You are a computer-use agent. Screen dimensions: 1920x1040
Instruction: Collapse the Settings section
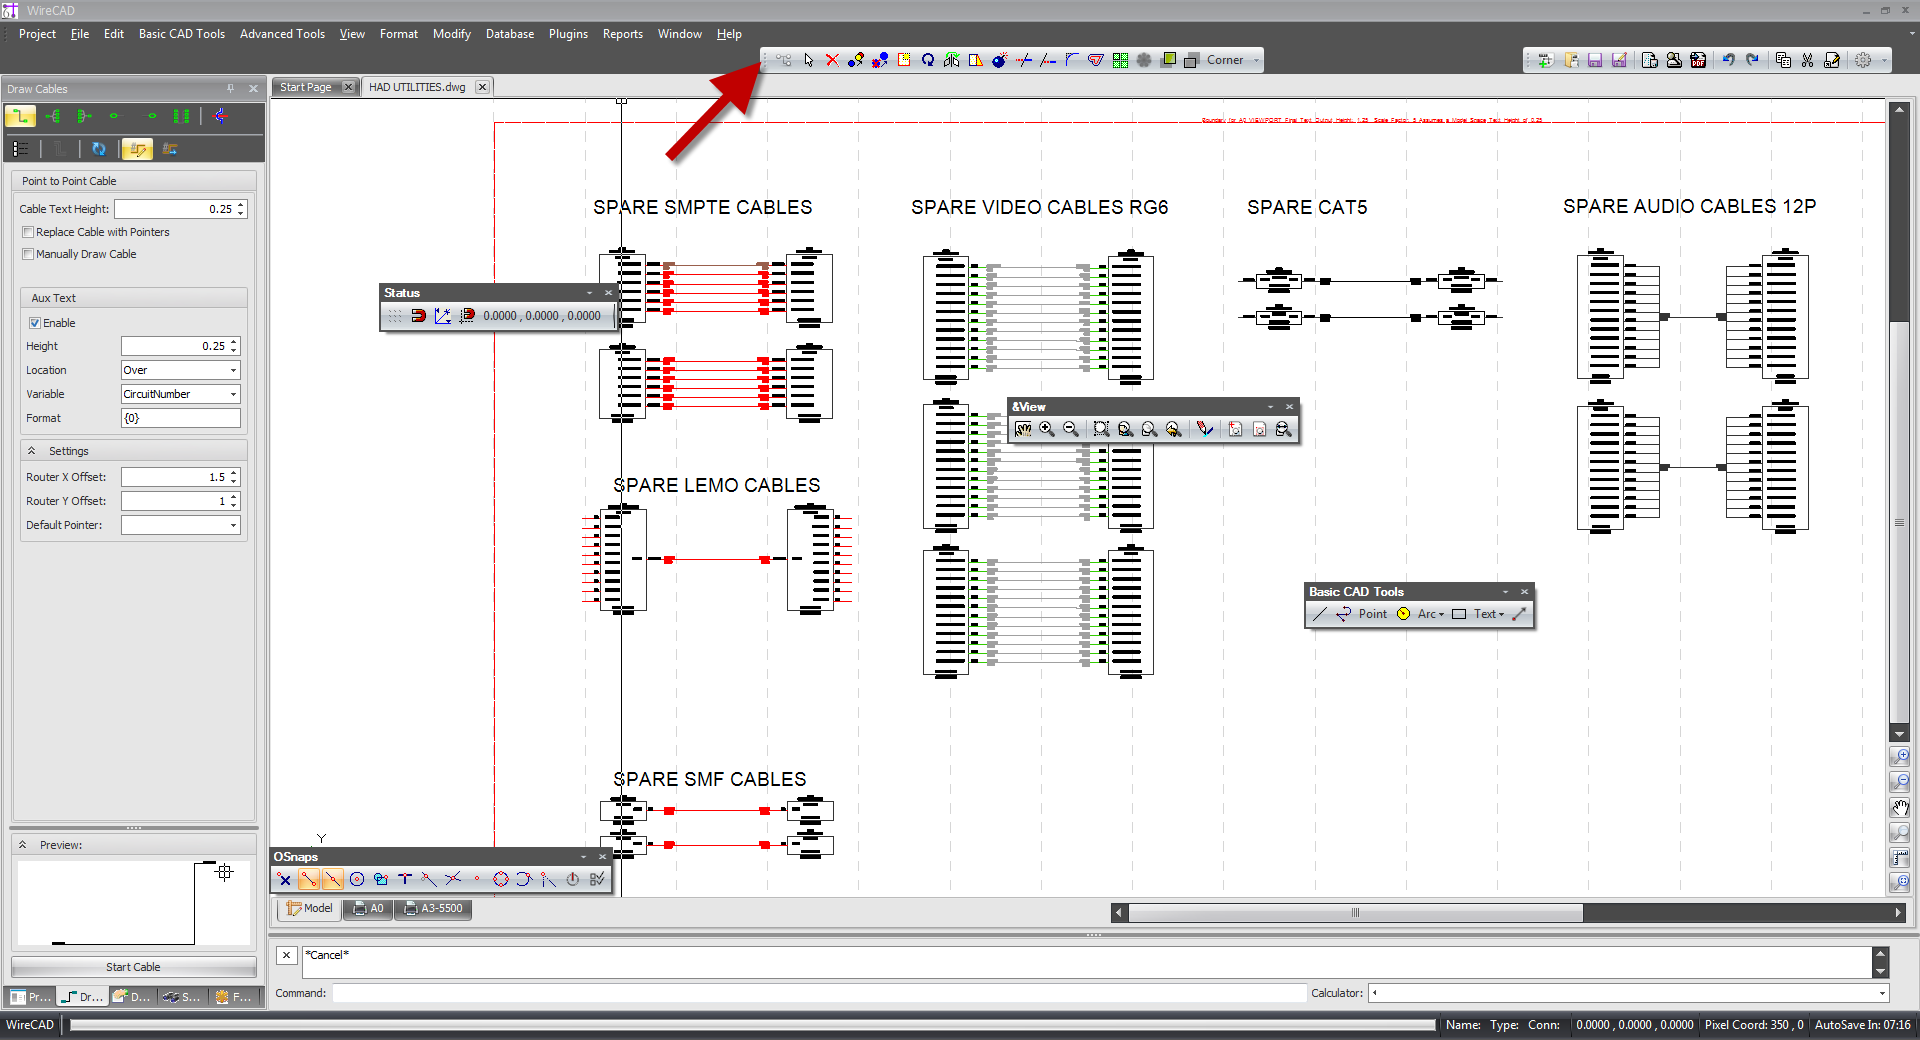pyautogui.click(x=32, y=451)
